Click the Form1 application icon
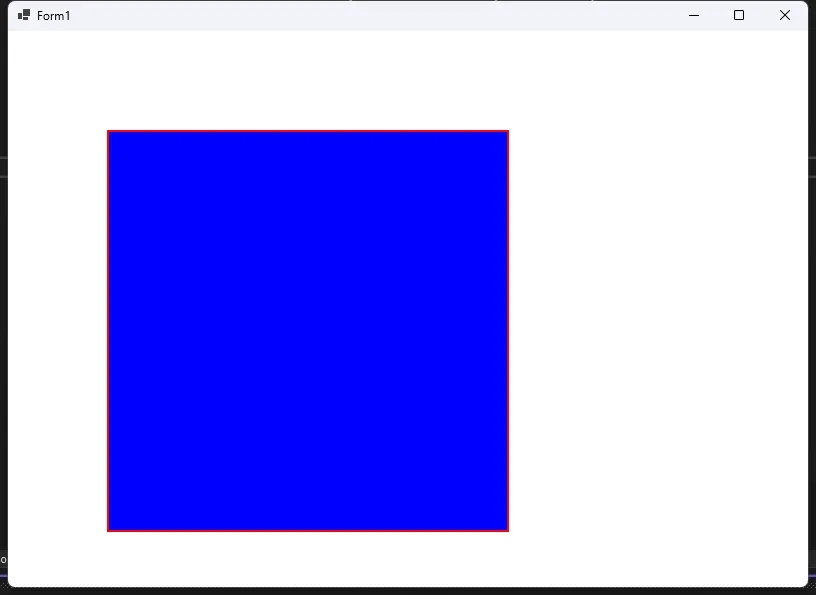 22,15
